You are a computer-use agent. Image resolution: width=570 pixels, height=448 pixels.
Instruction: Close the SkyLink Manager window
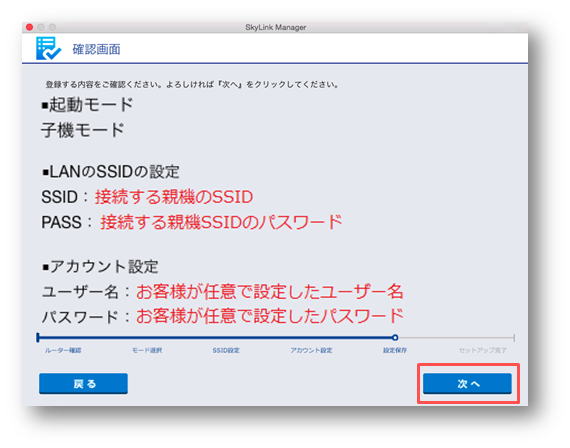pos(29,27)
